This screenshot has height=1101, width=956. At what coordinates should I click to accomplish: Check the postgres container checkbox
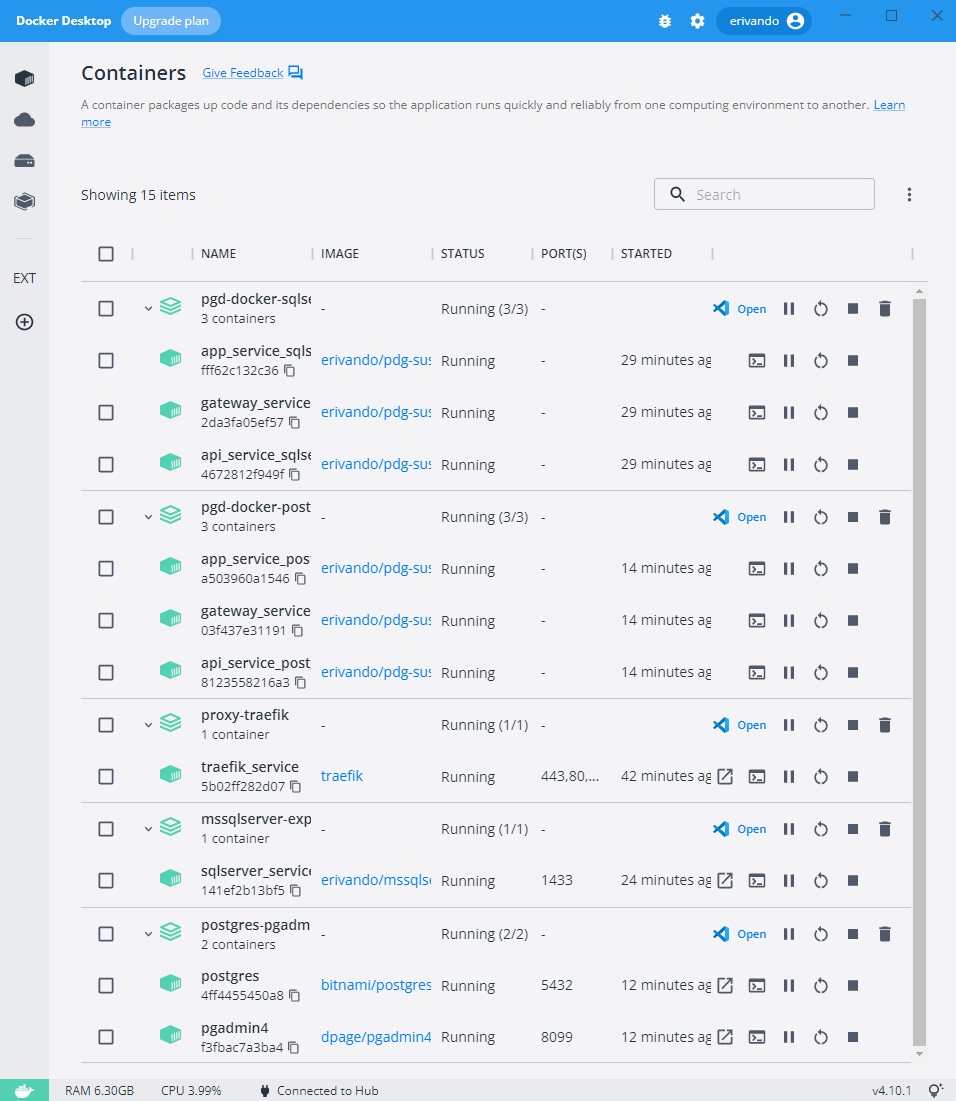pos(106,985)
